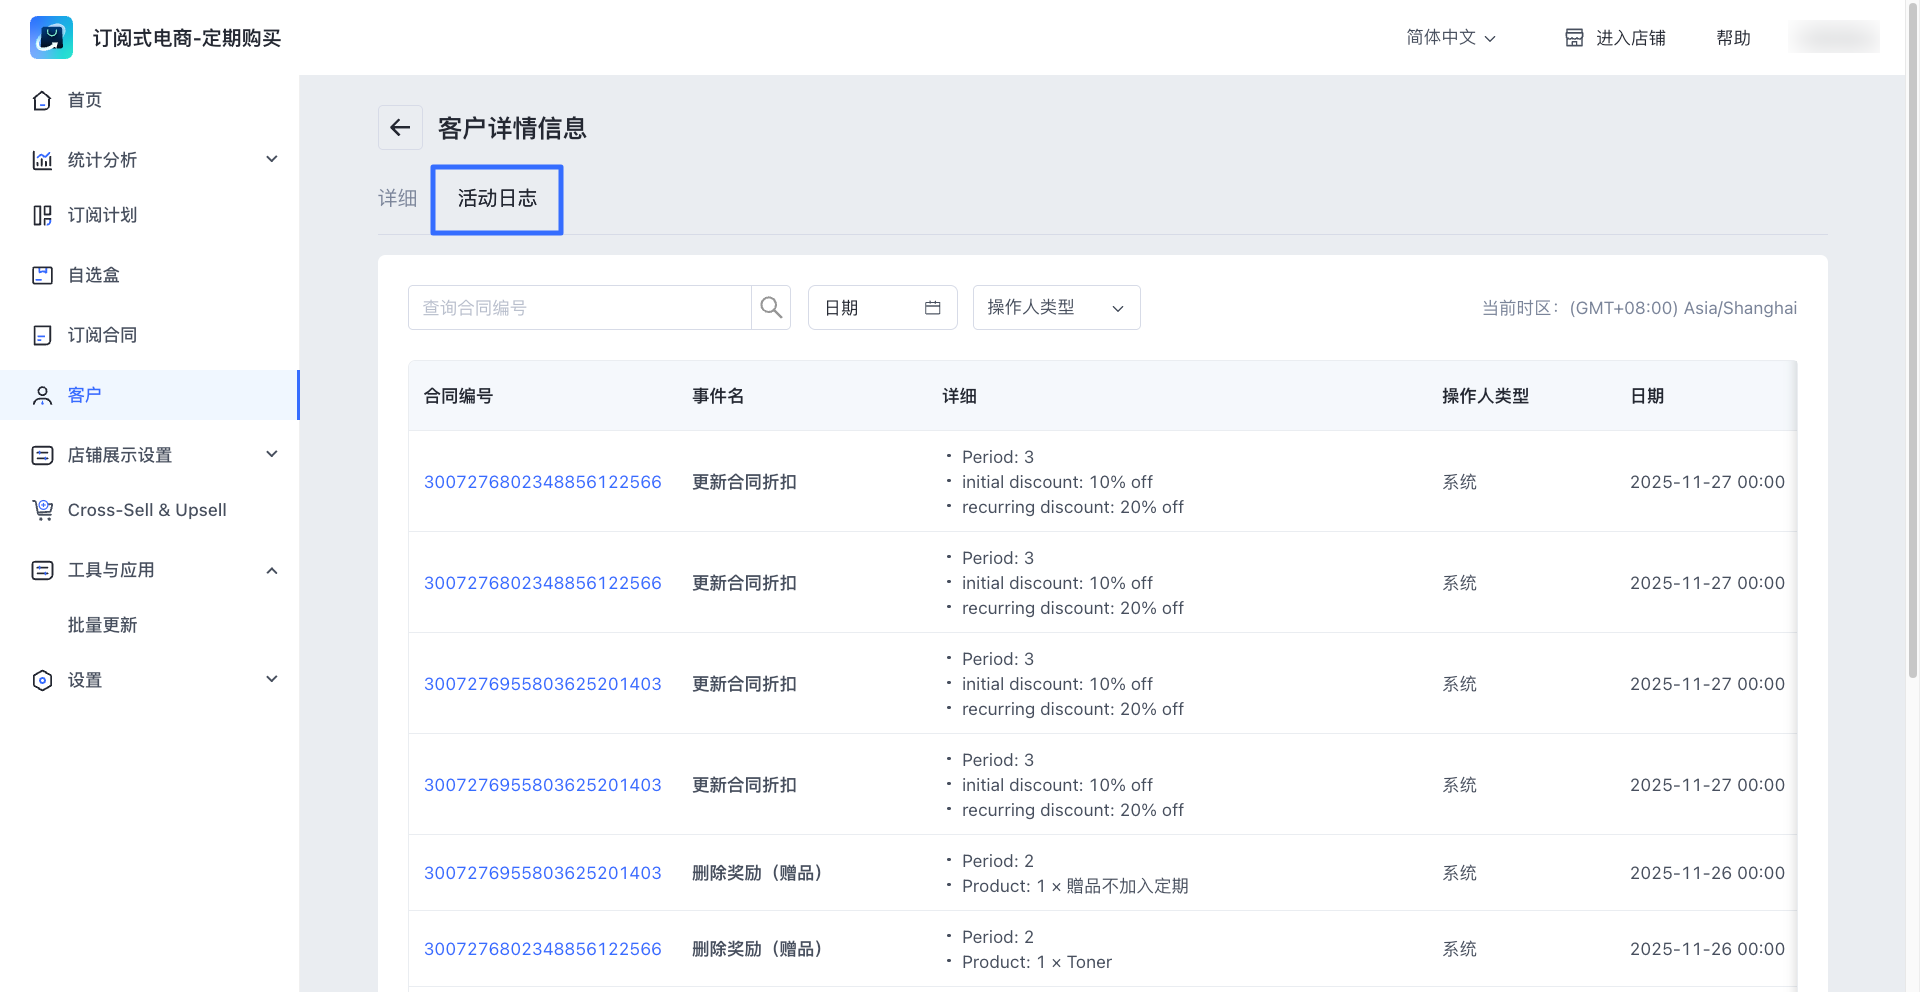1920x992 pixels.
Task: Click the calendar icon in 日期 field
Action: [932, 308]
